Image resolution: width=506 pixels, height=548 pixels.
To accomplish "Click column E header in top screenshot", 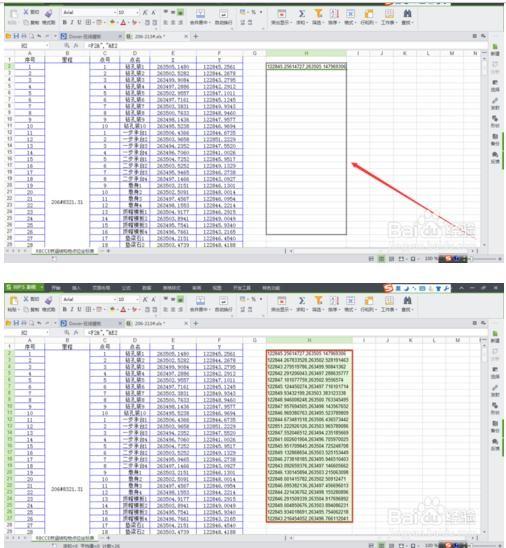I will (x=173, y=53).
